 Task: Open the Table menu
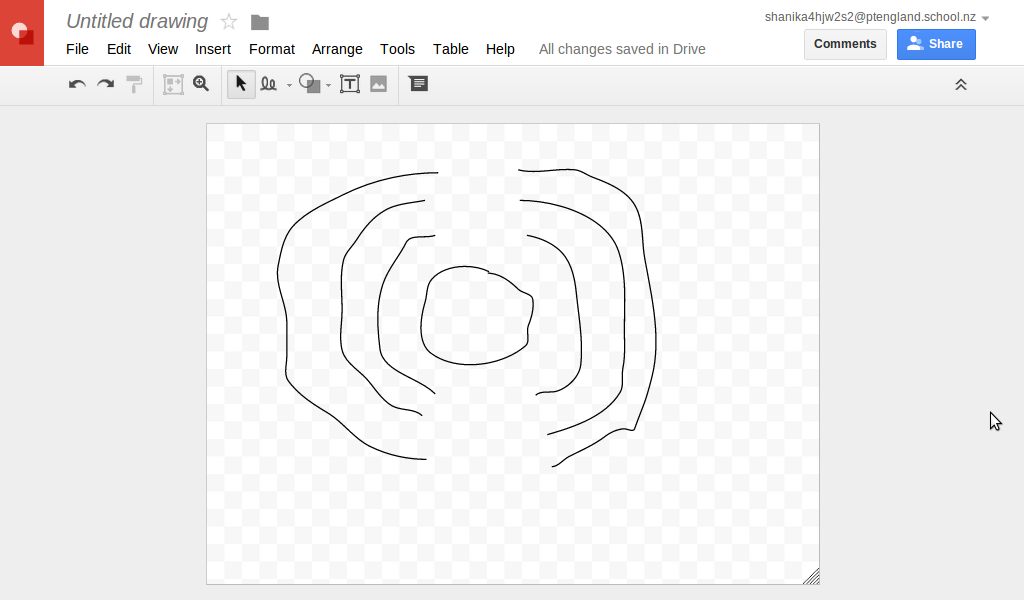[x=451, y=49]
